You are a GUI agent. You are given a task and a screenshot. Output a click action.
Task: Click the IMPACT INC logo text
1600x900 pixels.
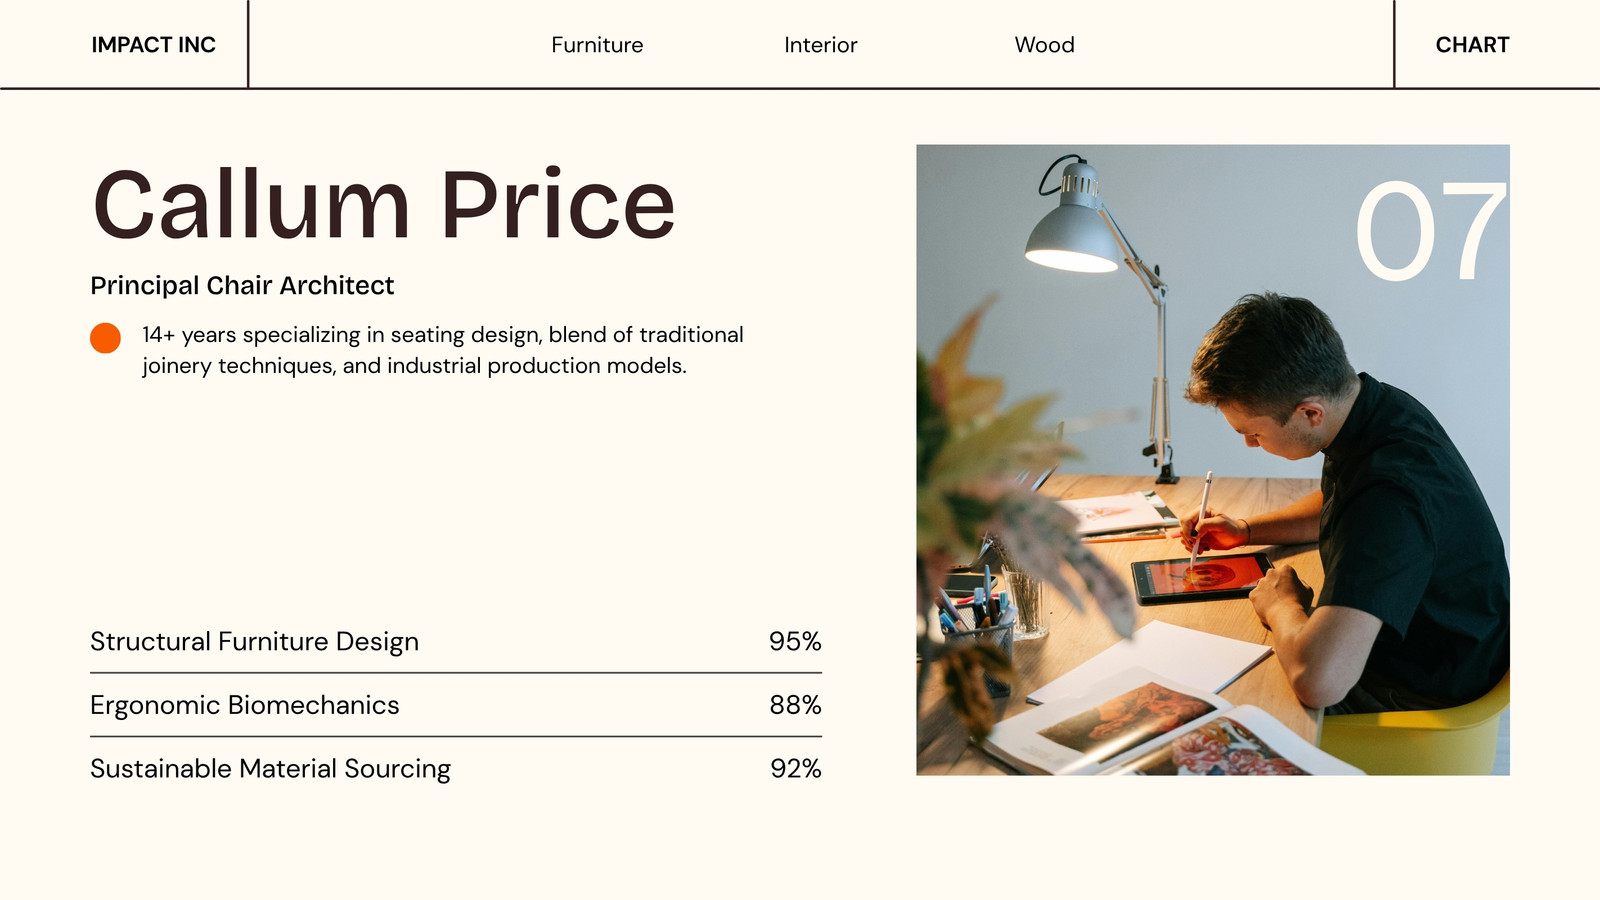coord(153,45)
